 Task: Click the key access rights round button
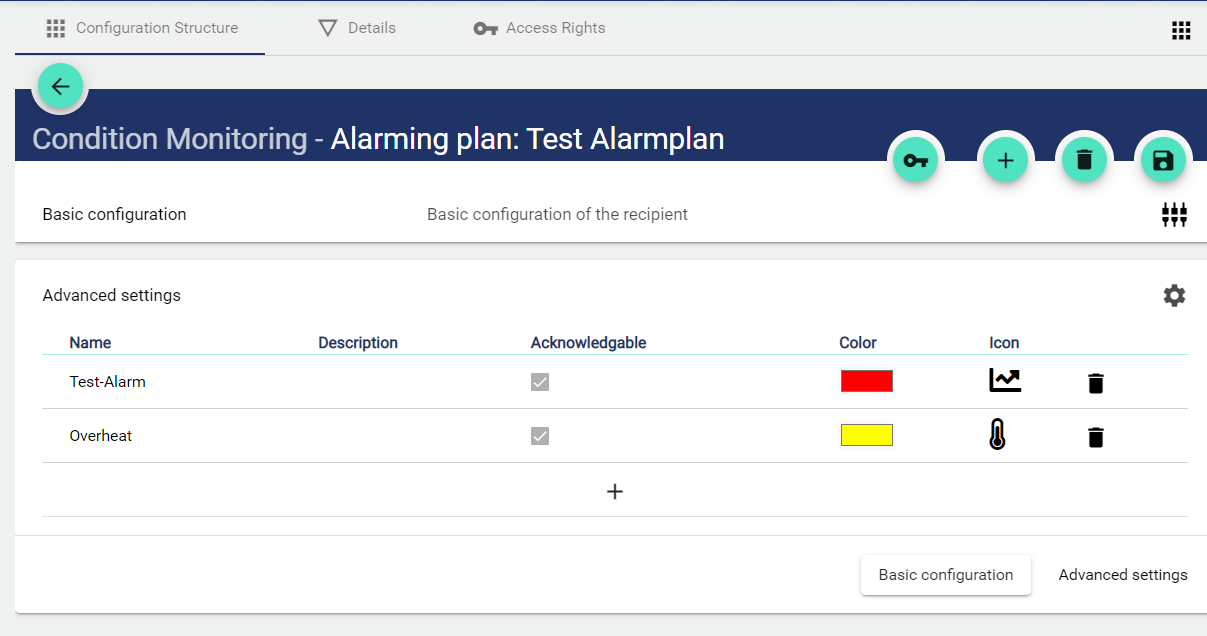pyautogui.click(x=914, y=160)
